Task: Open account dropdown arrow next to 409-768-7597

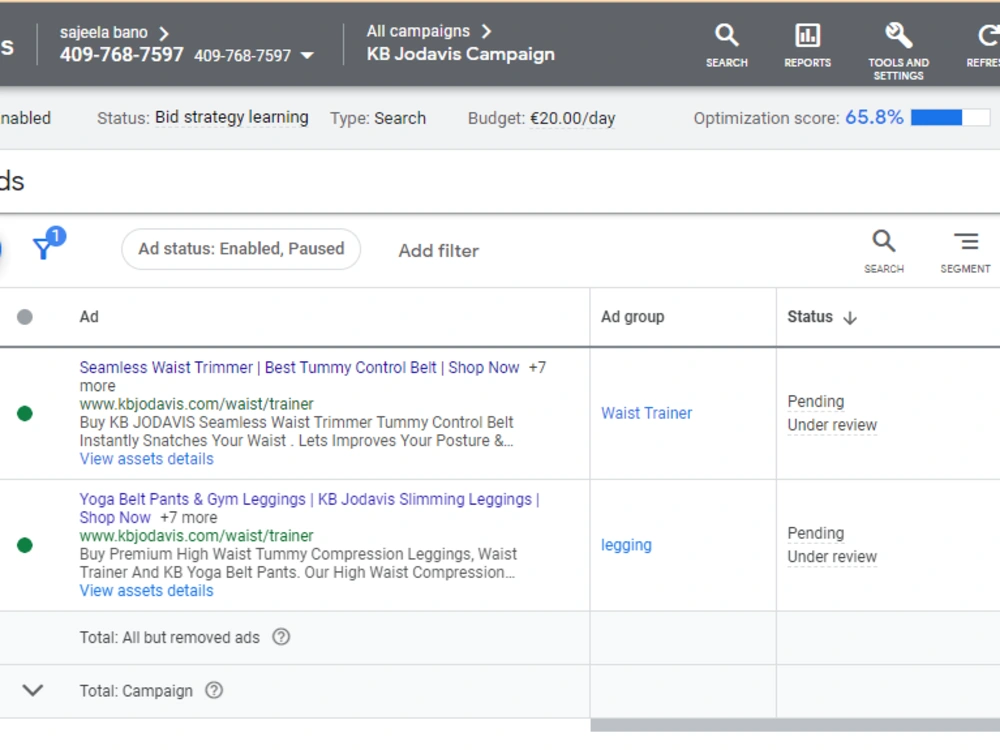Action: coord(307,55)
